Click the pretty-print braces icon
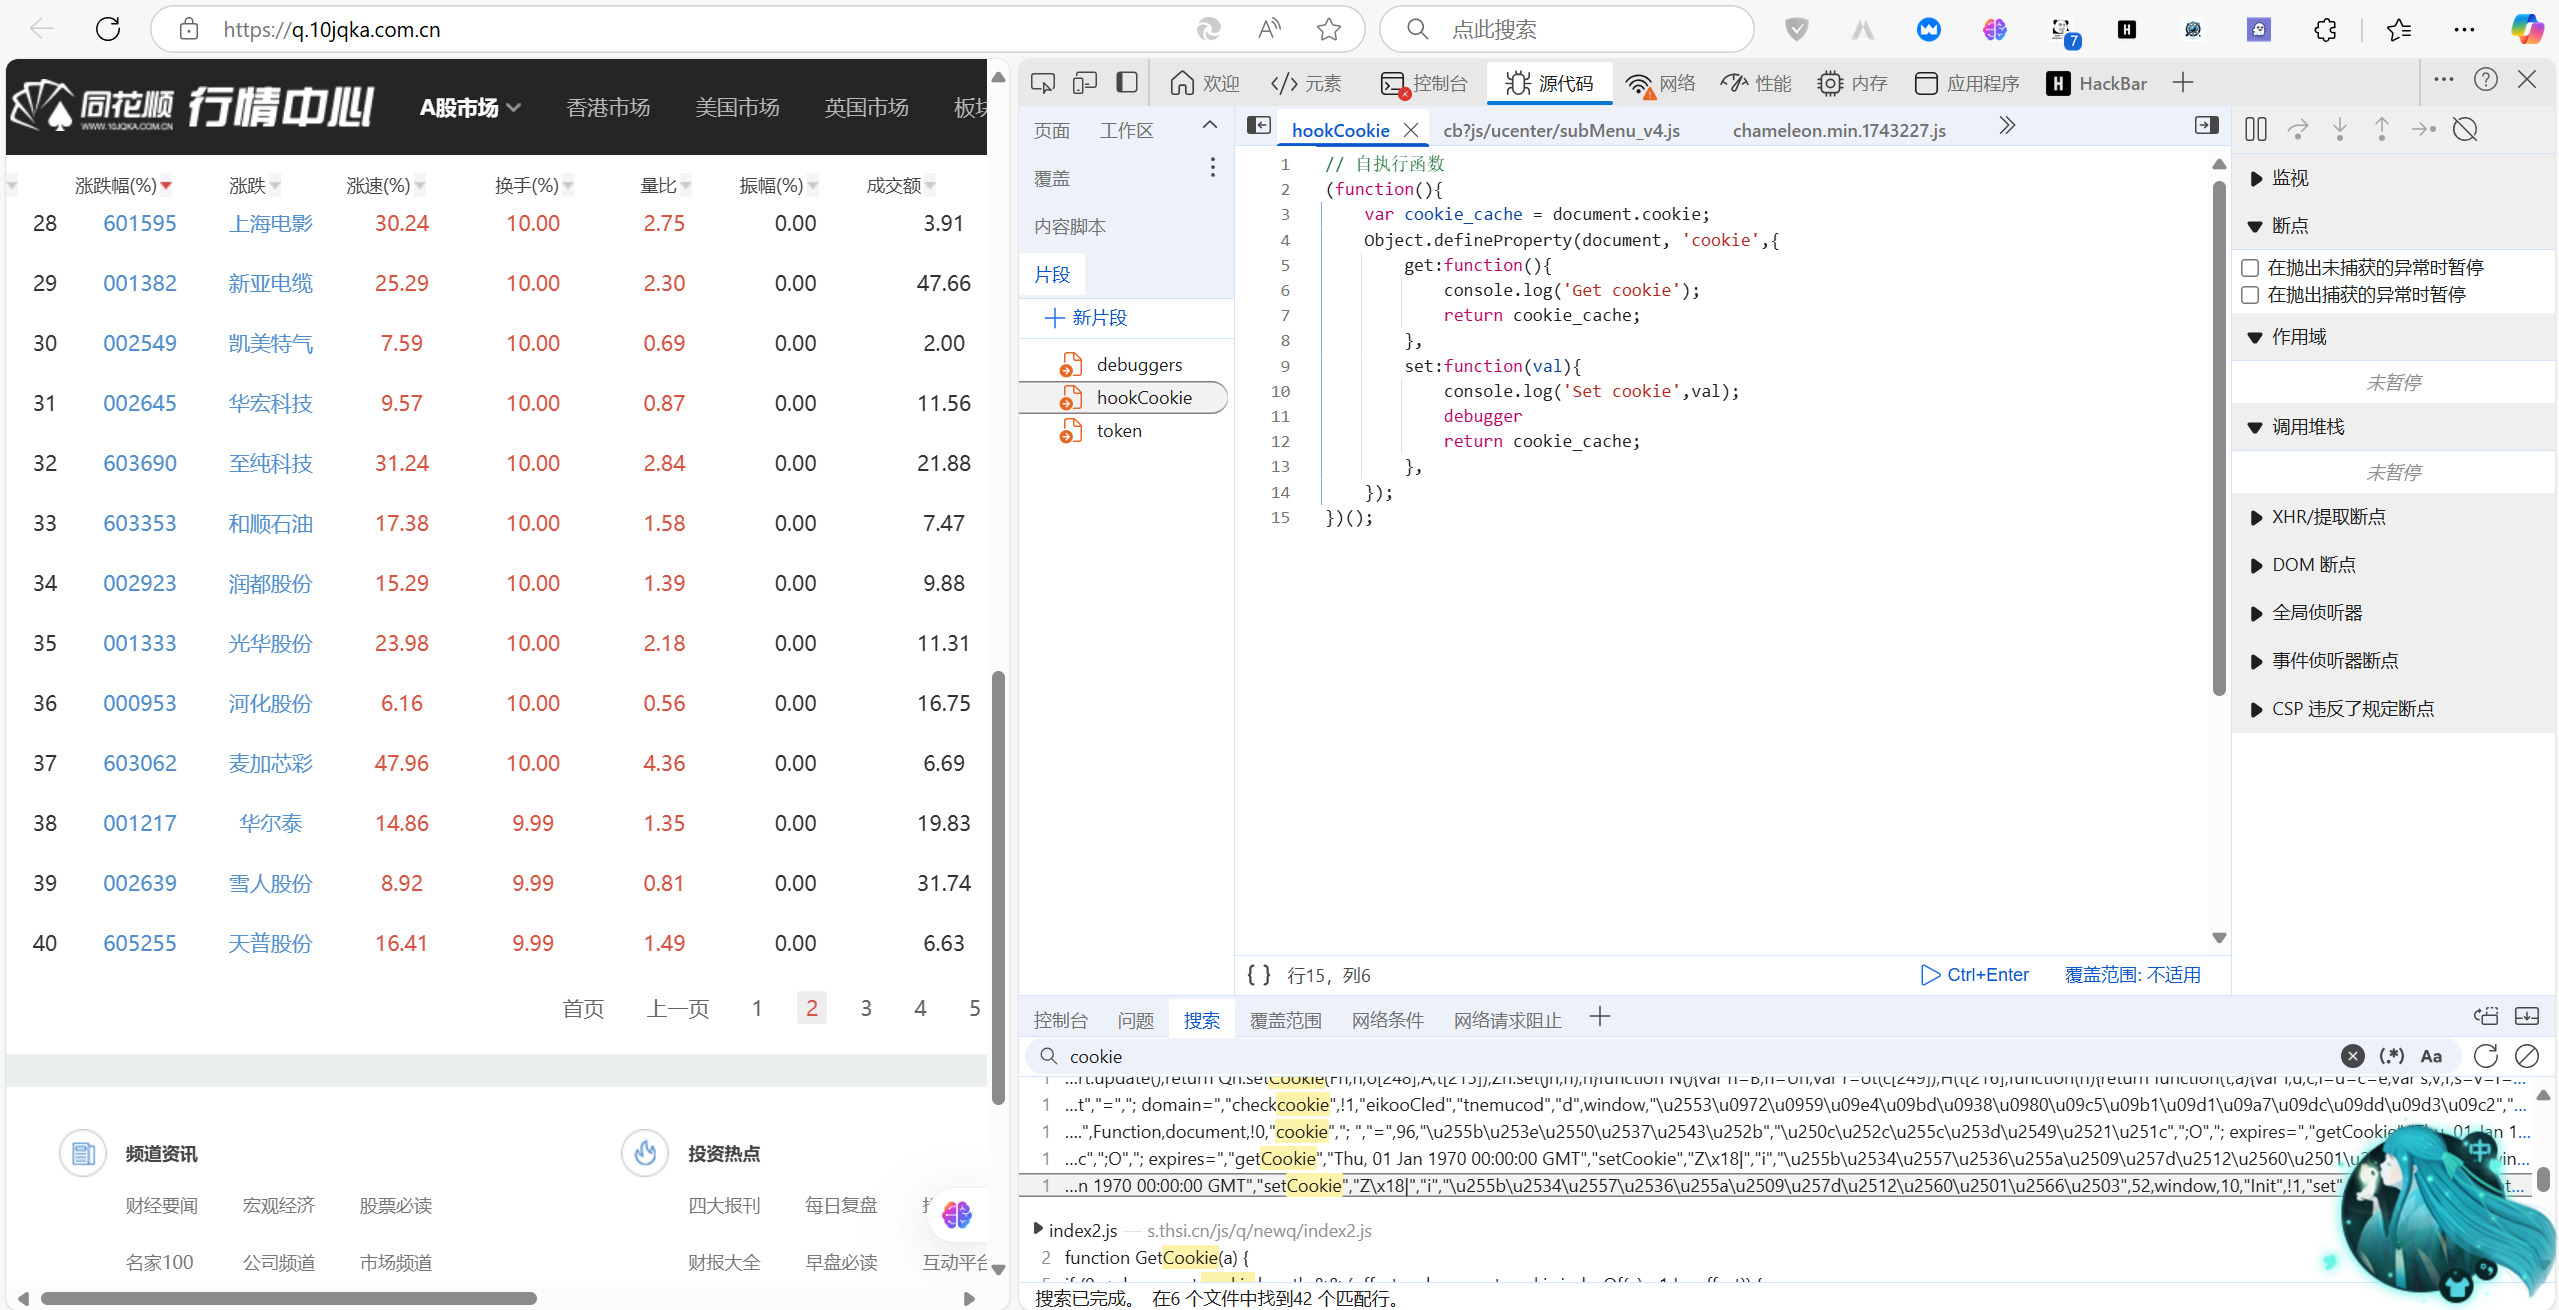 click(1259, 975)
